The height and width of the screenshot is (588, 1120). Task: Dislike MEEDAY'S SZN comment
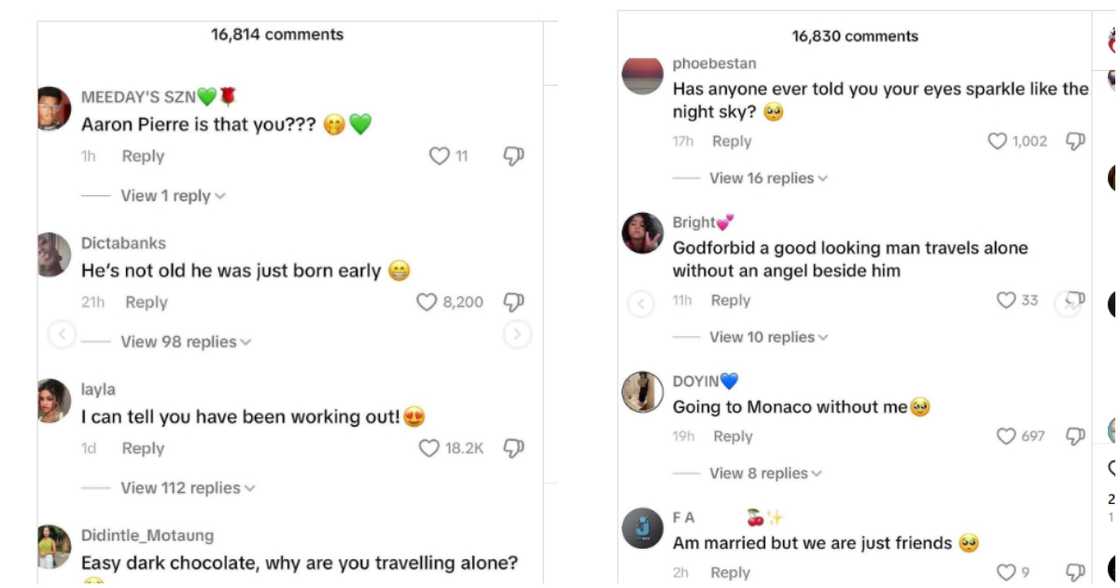[513, 156]
